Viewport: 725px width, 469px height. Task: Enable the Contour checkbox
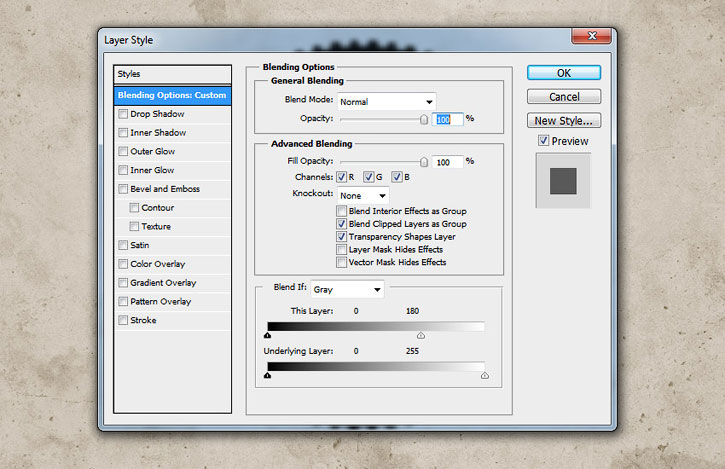(134, 208)
